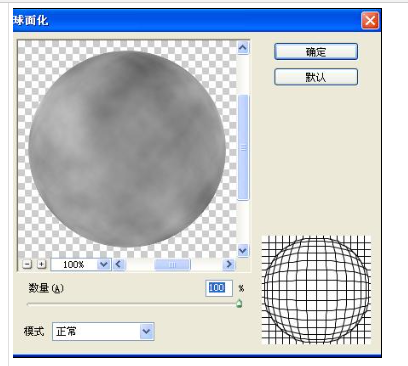This screenshot has width=408, height=366.
Task: Open the 100% zoom level dropdown
Action: [104, 264]
